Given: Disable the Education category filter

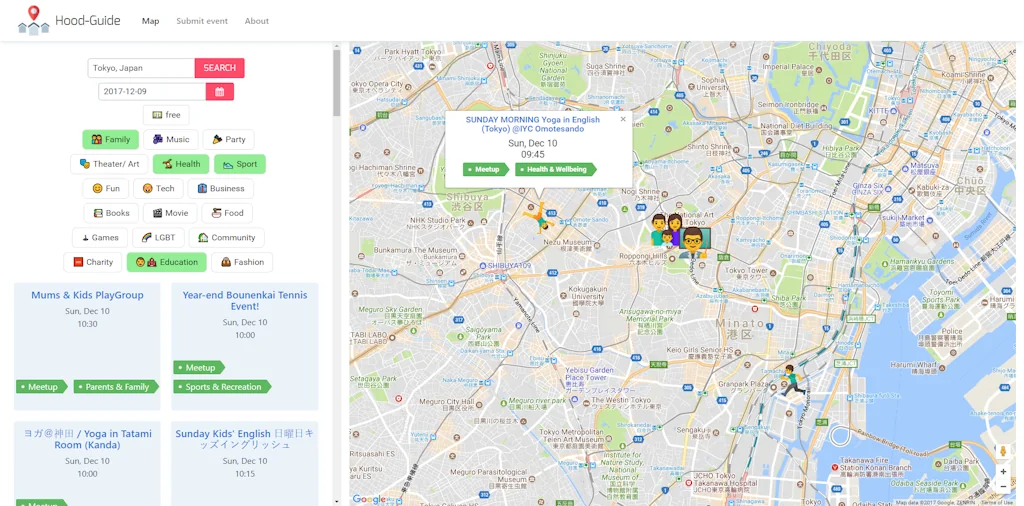Looking at the screenshot, I should [x=167, y=262].
